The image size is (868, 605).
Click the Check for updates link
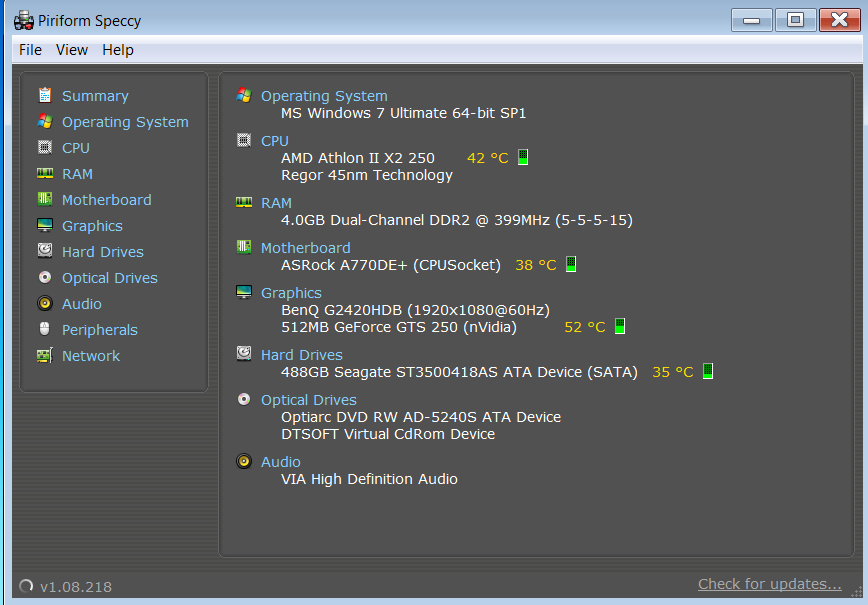point(769,584)
